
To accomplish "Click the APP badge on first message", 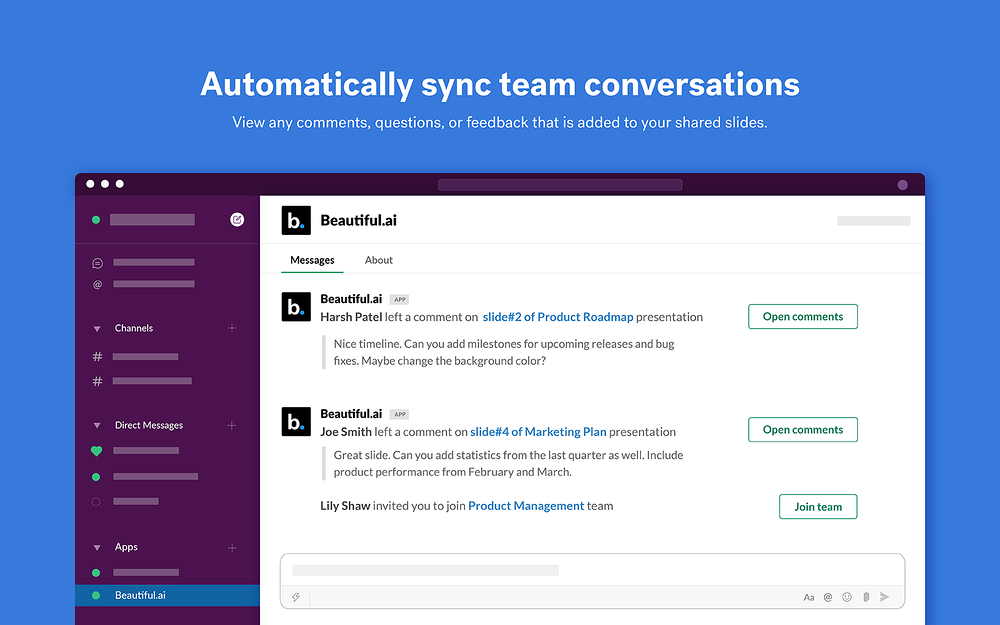I will (x=399, y=300).
